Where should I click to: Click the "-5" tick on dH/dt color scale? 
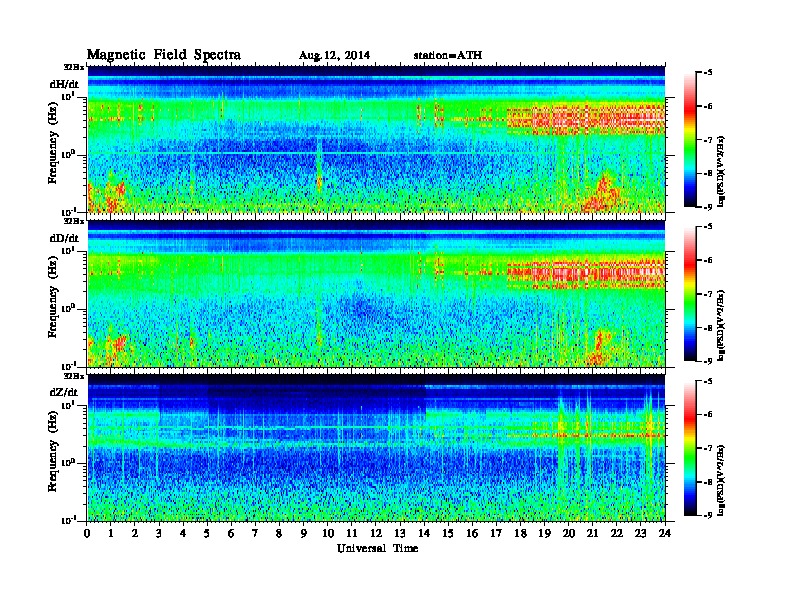(708, 73)
